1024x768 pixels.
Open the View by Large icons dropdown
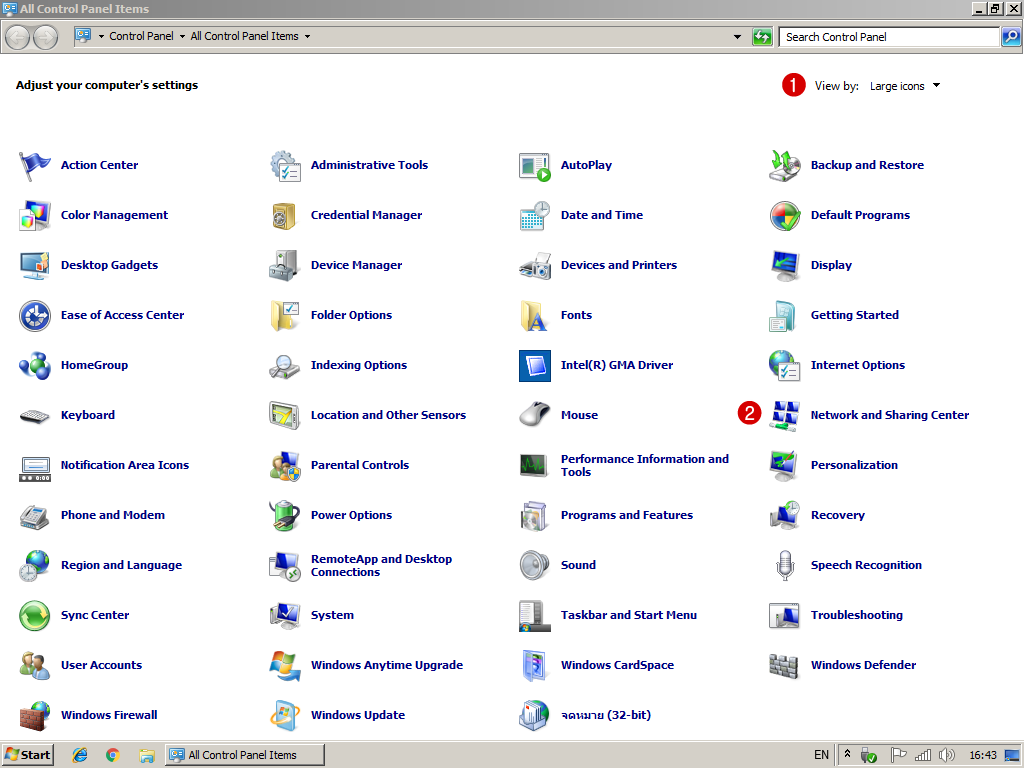coord(904,86)
